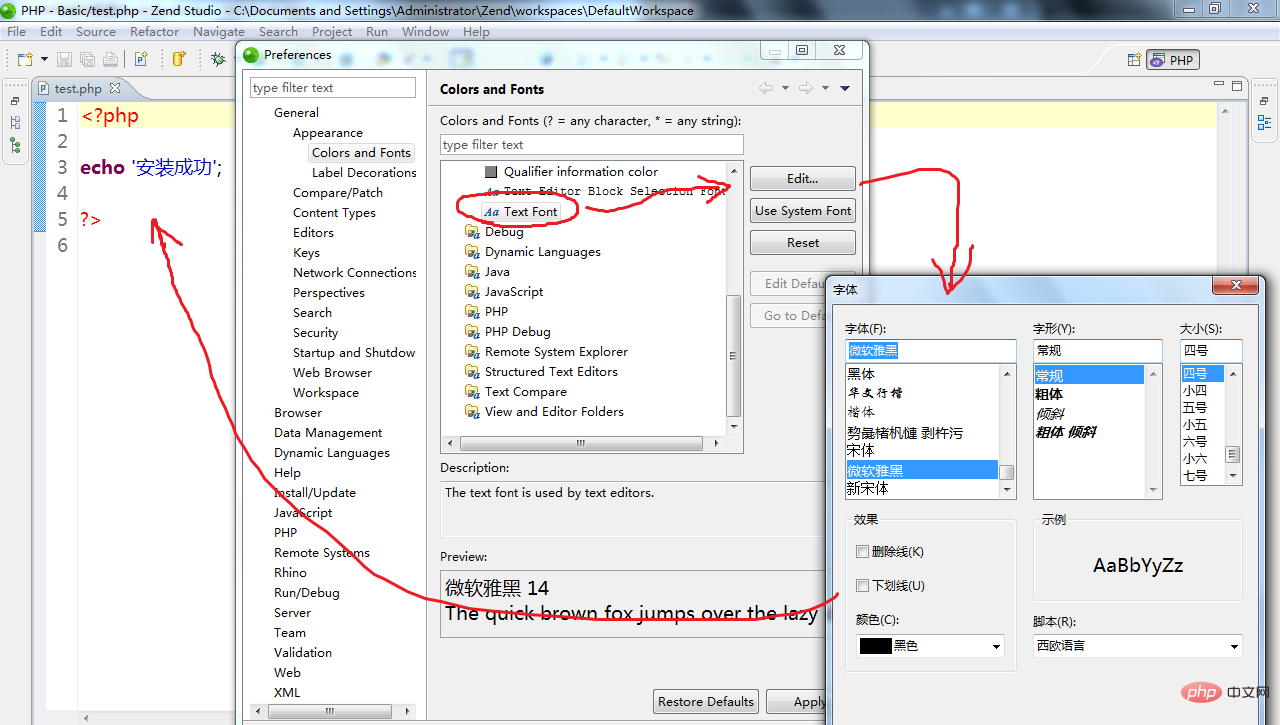
Task: Click the Edit... button
Action: point(803,179)
